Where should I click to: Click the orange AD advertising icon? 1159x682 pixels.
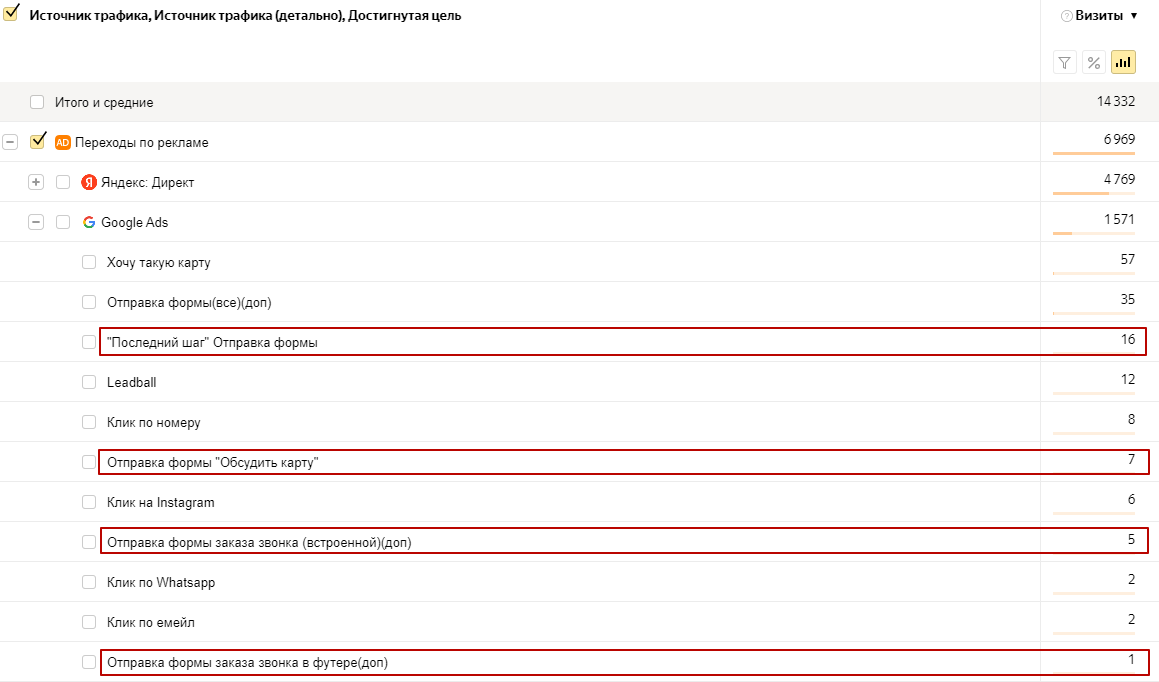63,143
